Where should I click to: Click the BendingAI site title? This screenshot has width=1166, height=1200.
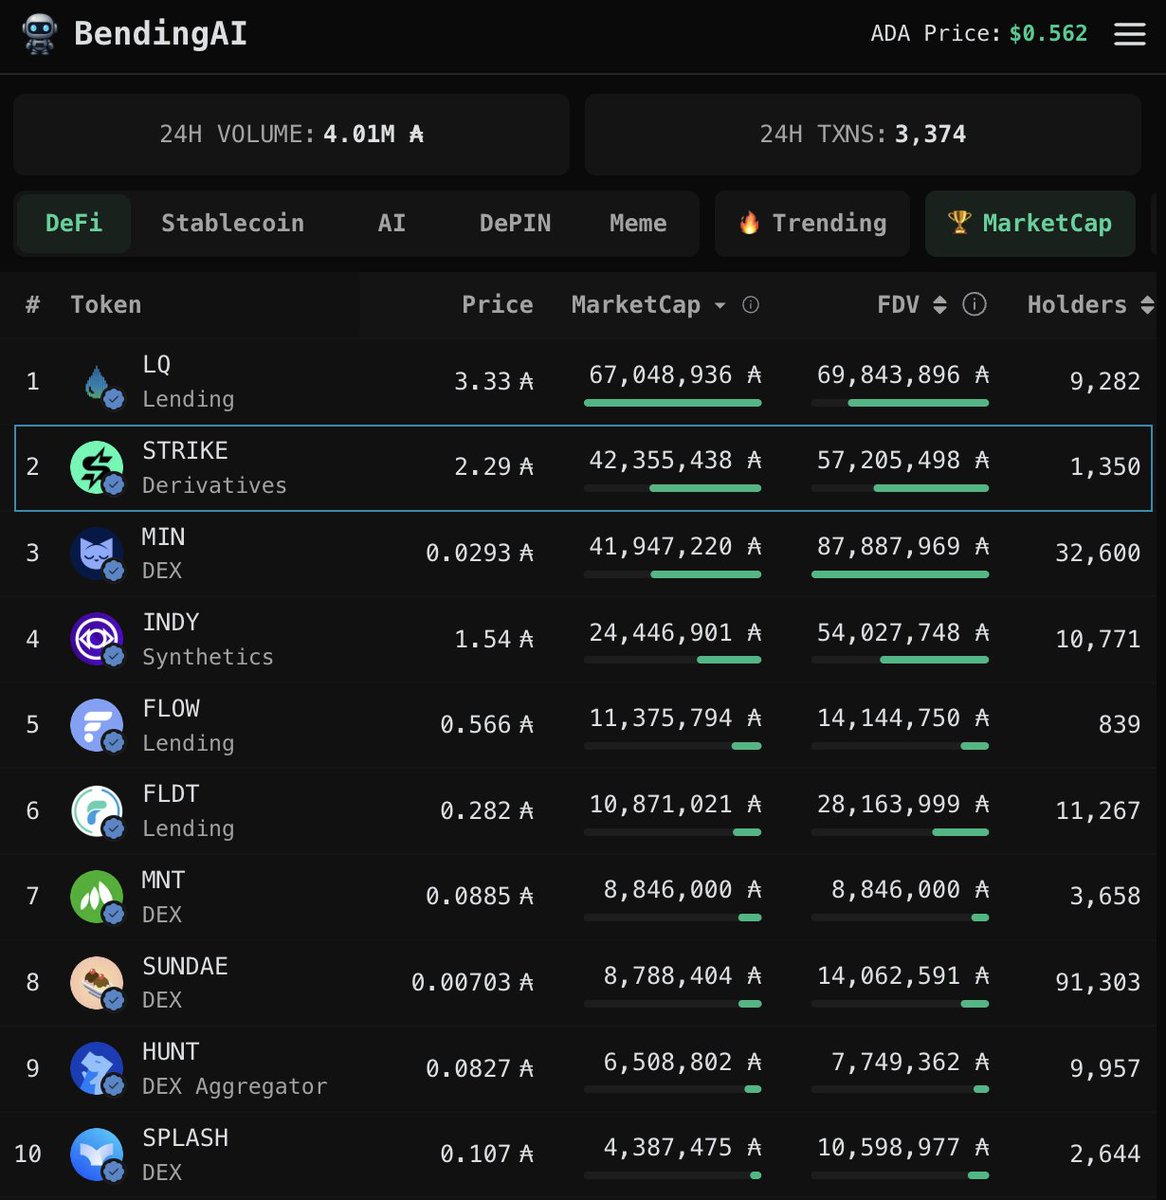coord(161,34)
